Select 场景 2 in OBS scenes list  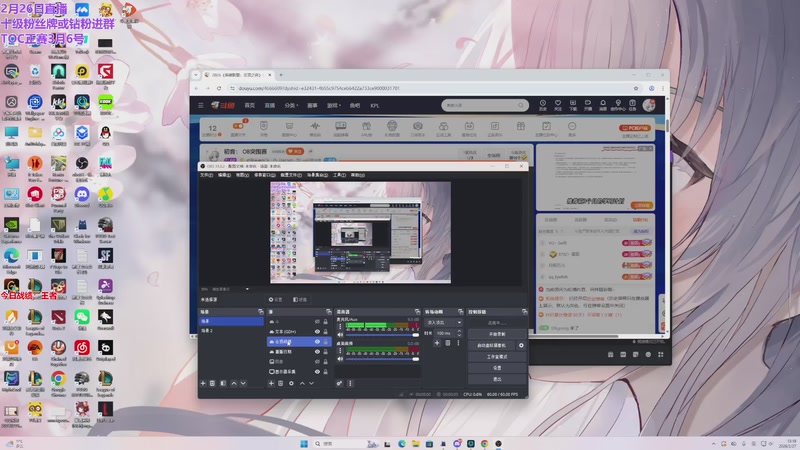[x=231, y=331]
